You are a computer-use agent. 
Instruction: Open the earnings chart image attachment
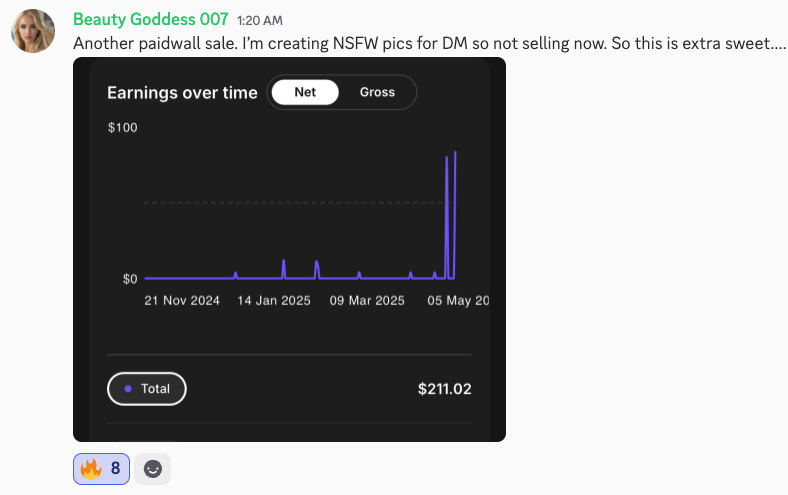(x=289, y=249)
